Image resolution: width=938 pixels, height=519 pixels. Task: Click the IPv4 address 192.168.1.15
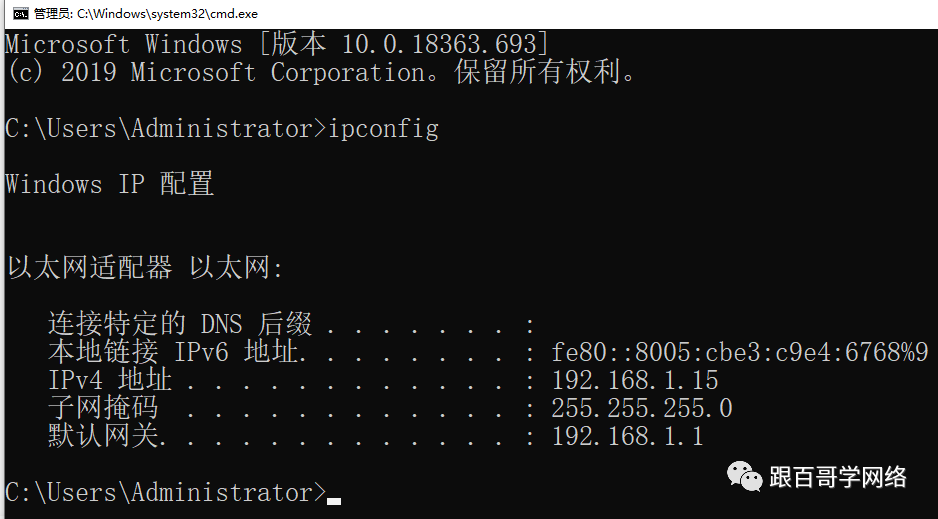point(634,381)
